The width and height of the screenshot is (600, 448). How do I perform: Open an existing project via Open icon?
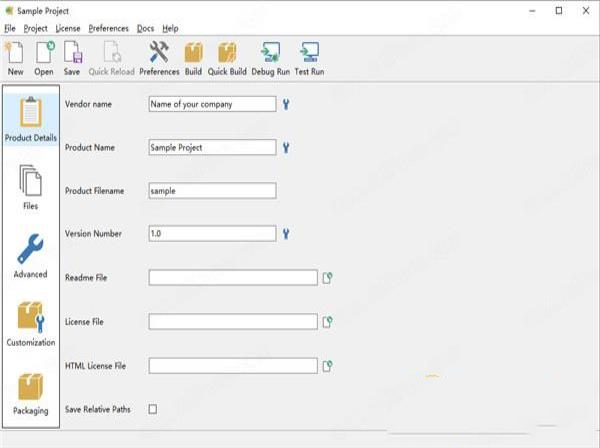click(x=44, y=58)
